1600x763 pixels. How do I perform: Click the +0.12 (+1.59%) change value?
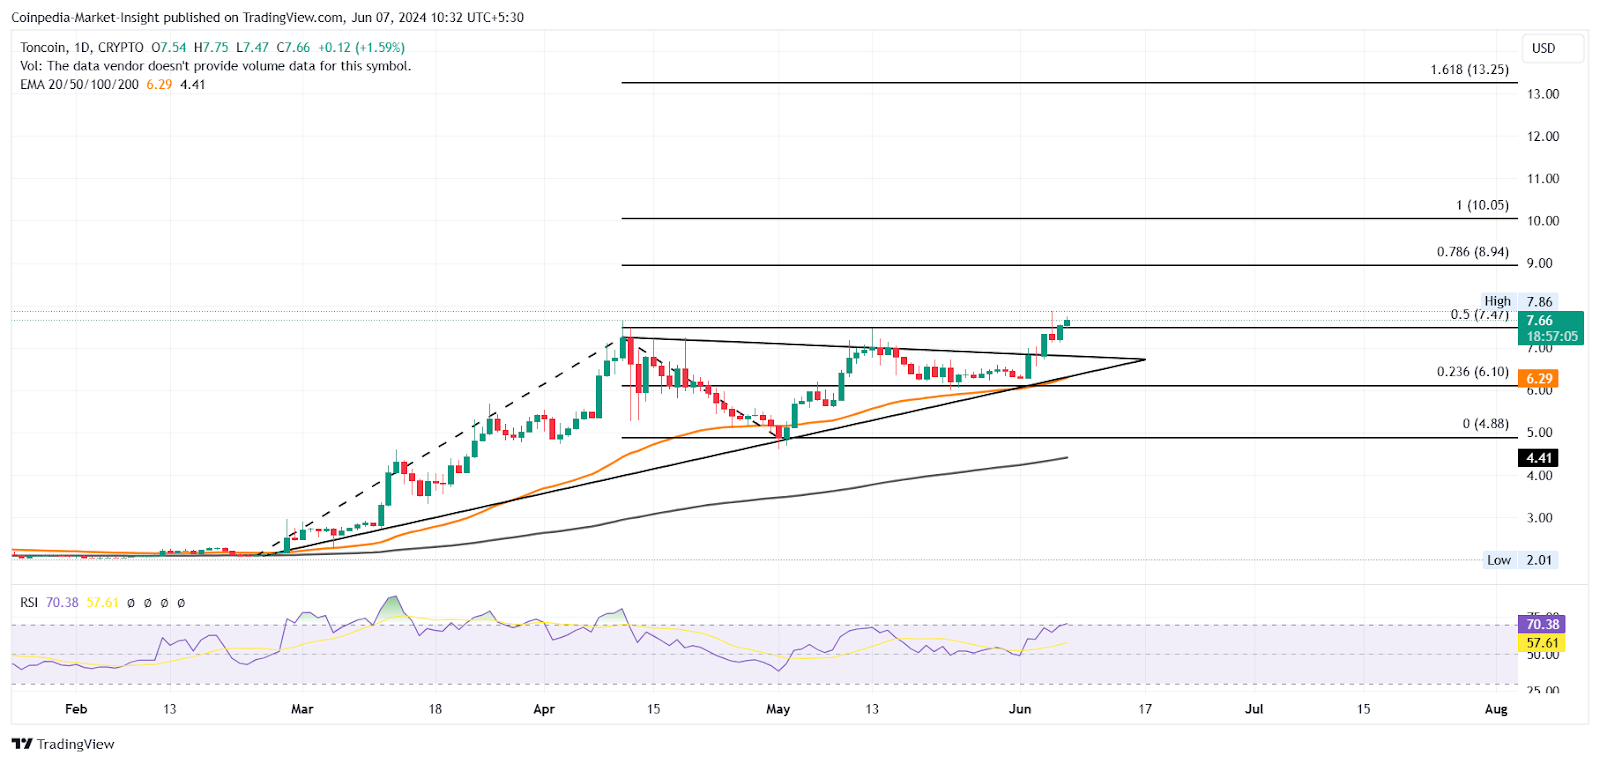362,47
